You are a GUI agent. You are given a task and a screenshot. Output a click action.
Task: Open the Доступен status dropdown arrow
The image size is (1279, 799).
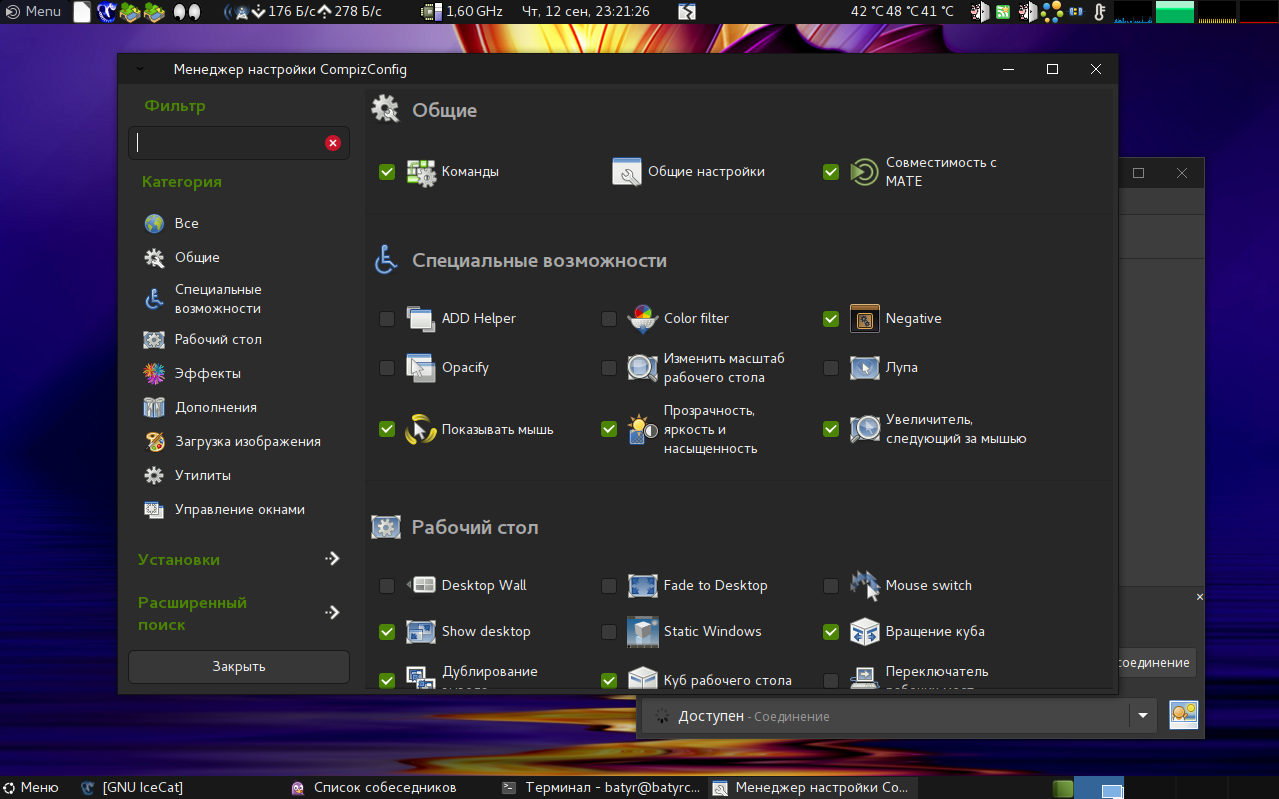(x=1143, y=716)
